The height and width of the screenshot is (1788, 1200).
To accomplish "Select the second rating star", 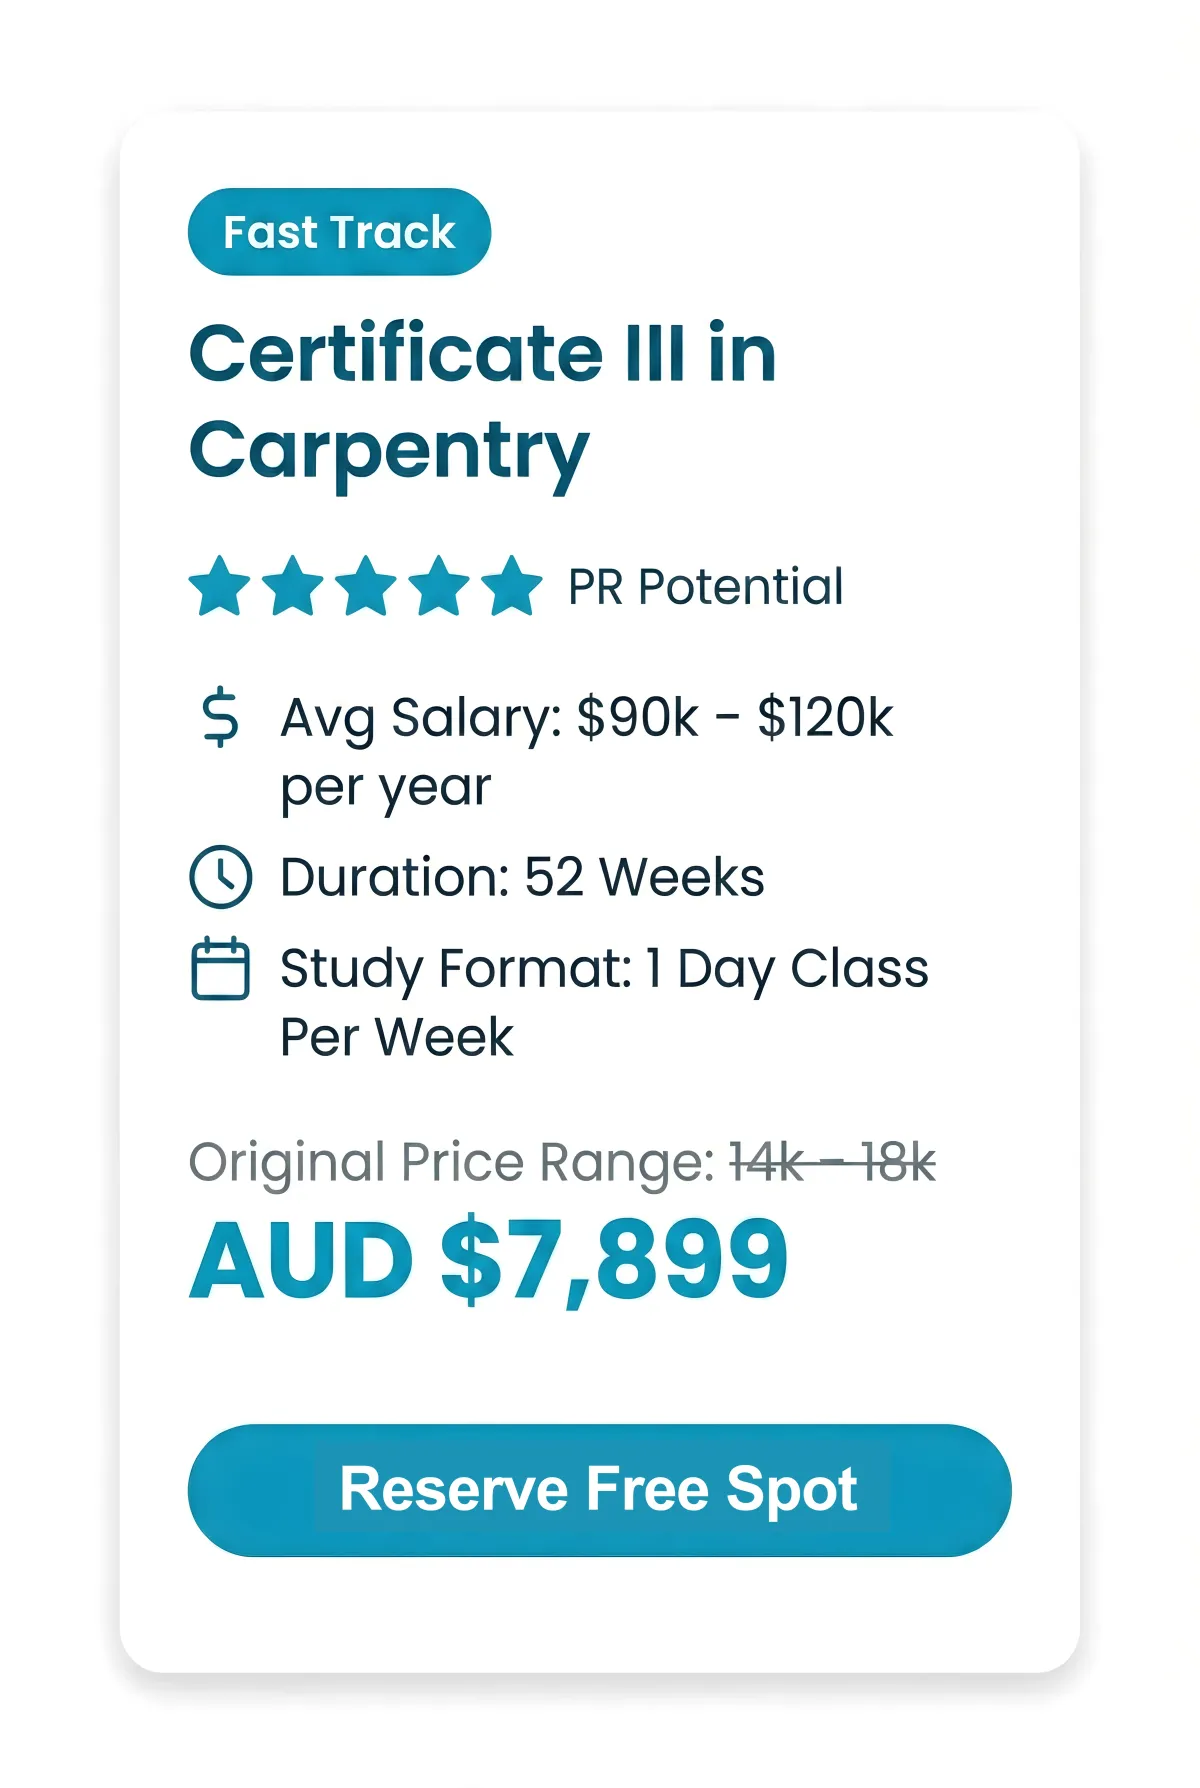I will coord(293,586).
